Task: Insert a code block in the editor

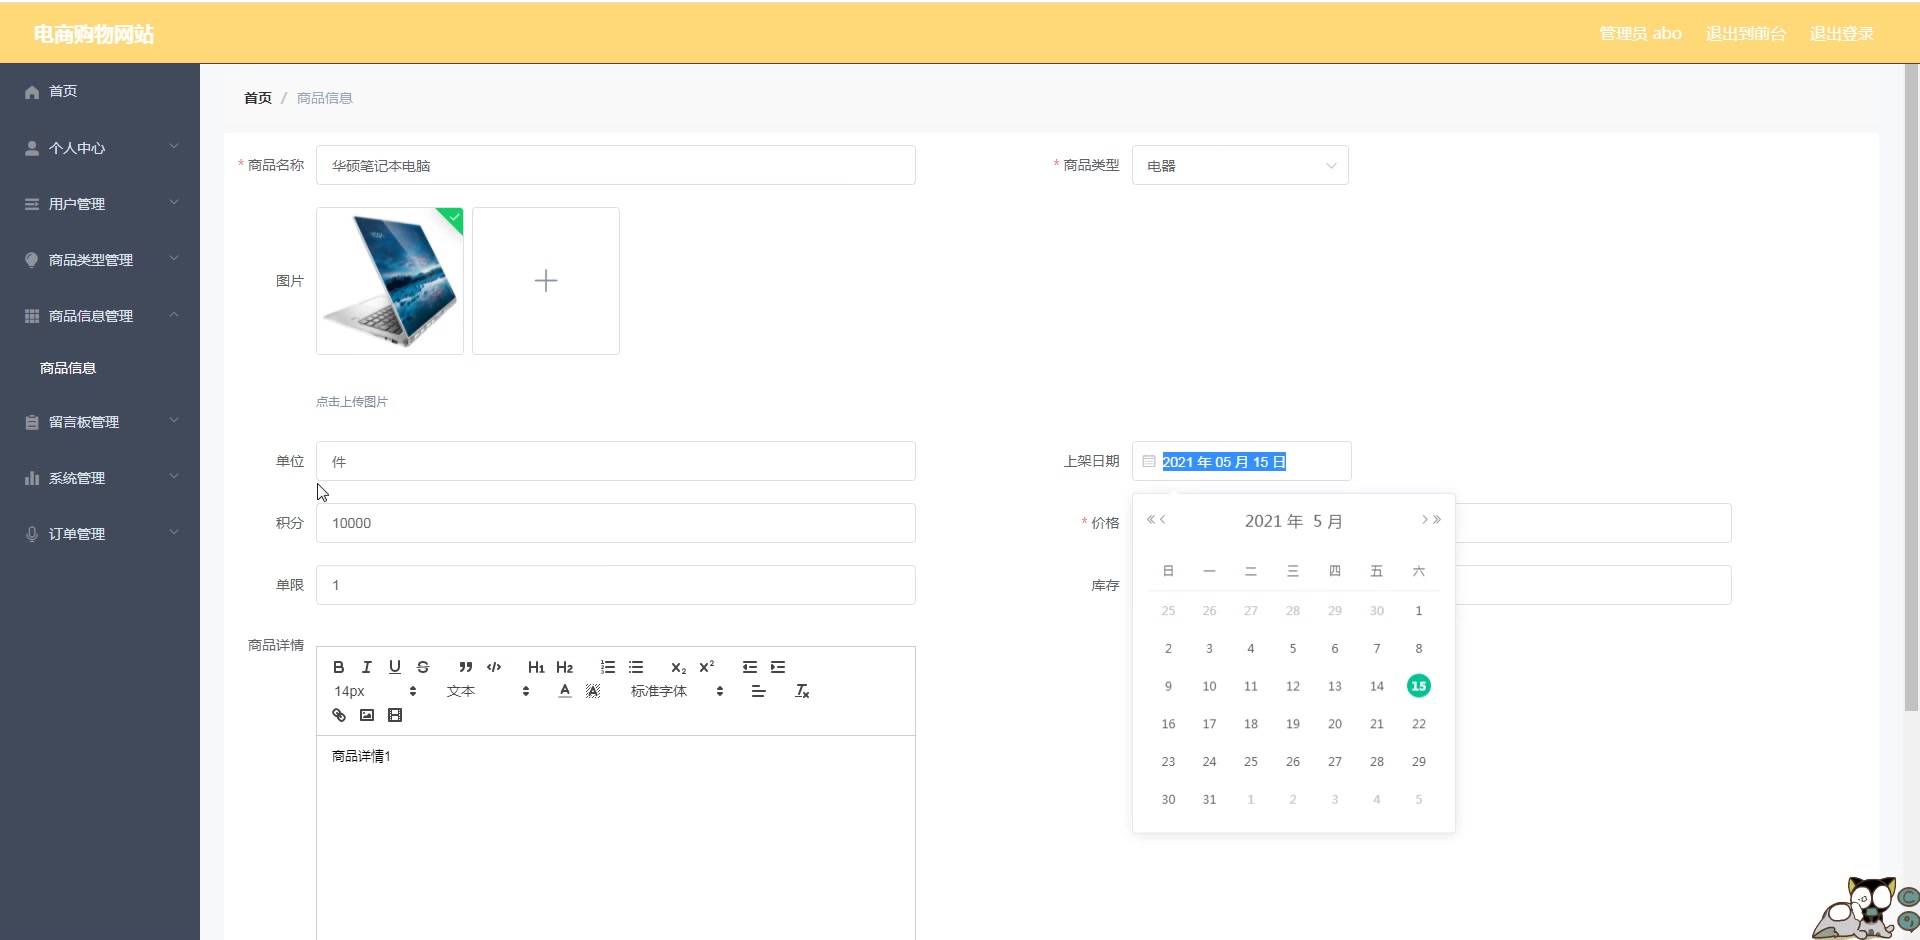Action: tap(494, 667)
